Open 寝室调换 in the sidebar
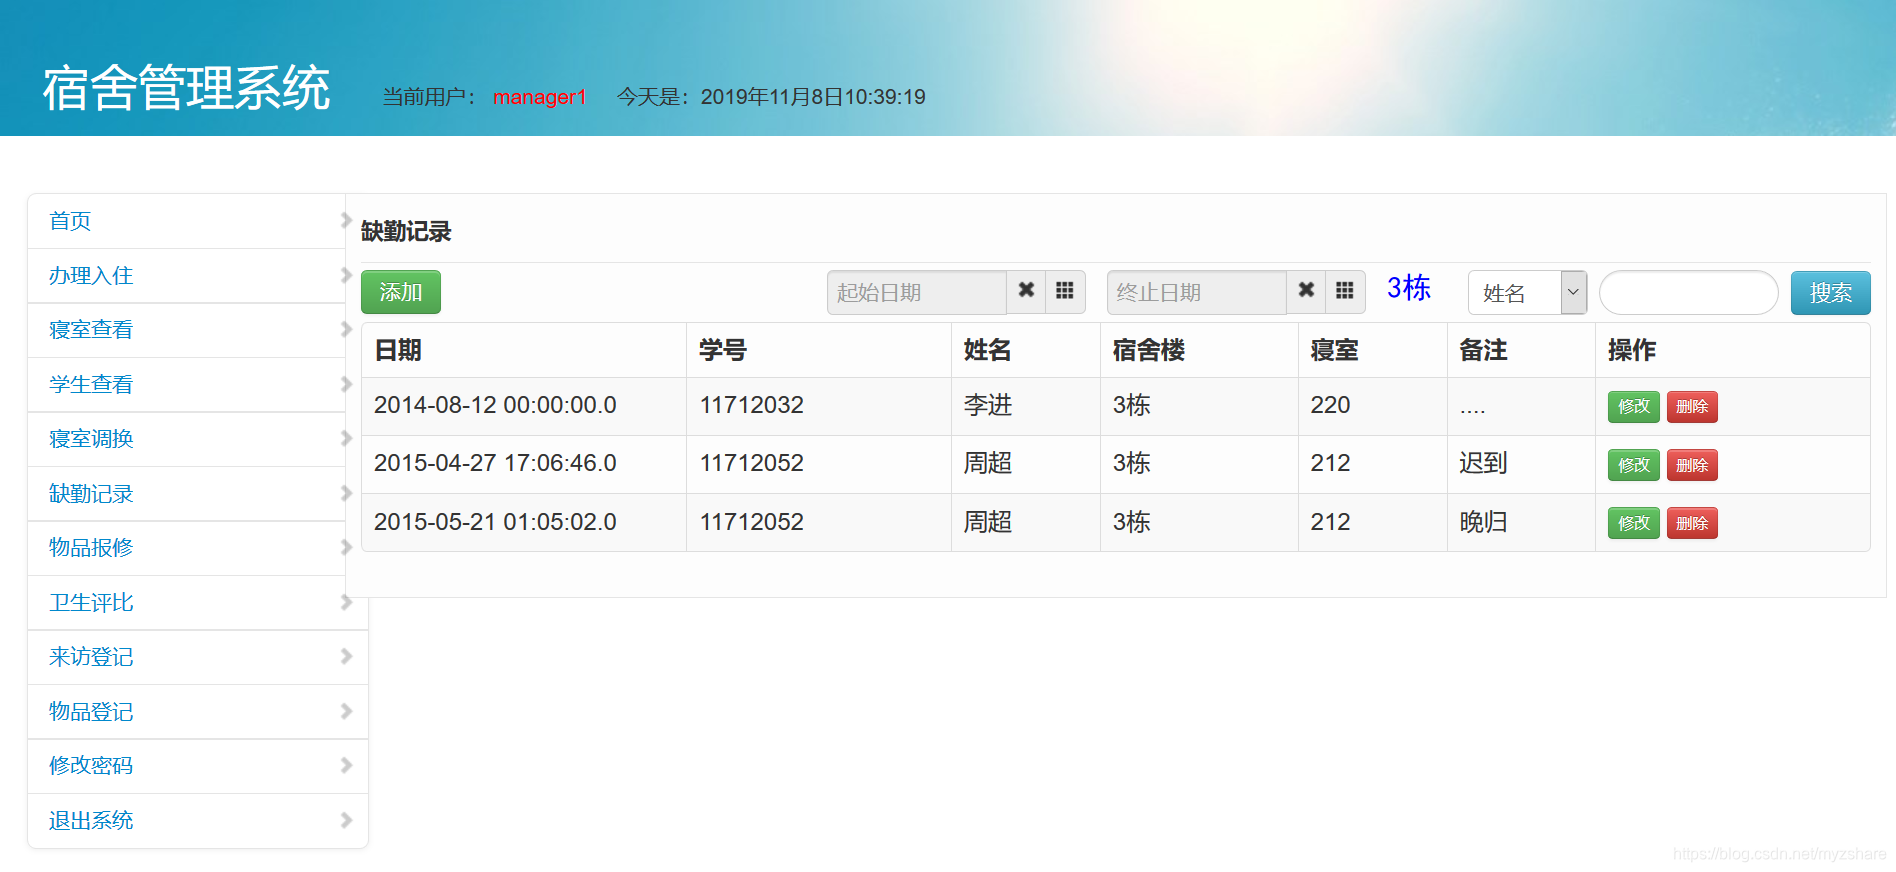 pyautogui.click(x=91, y=438)
